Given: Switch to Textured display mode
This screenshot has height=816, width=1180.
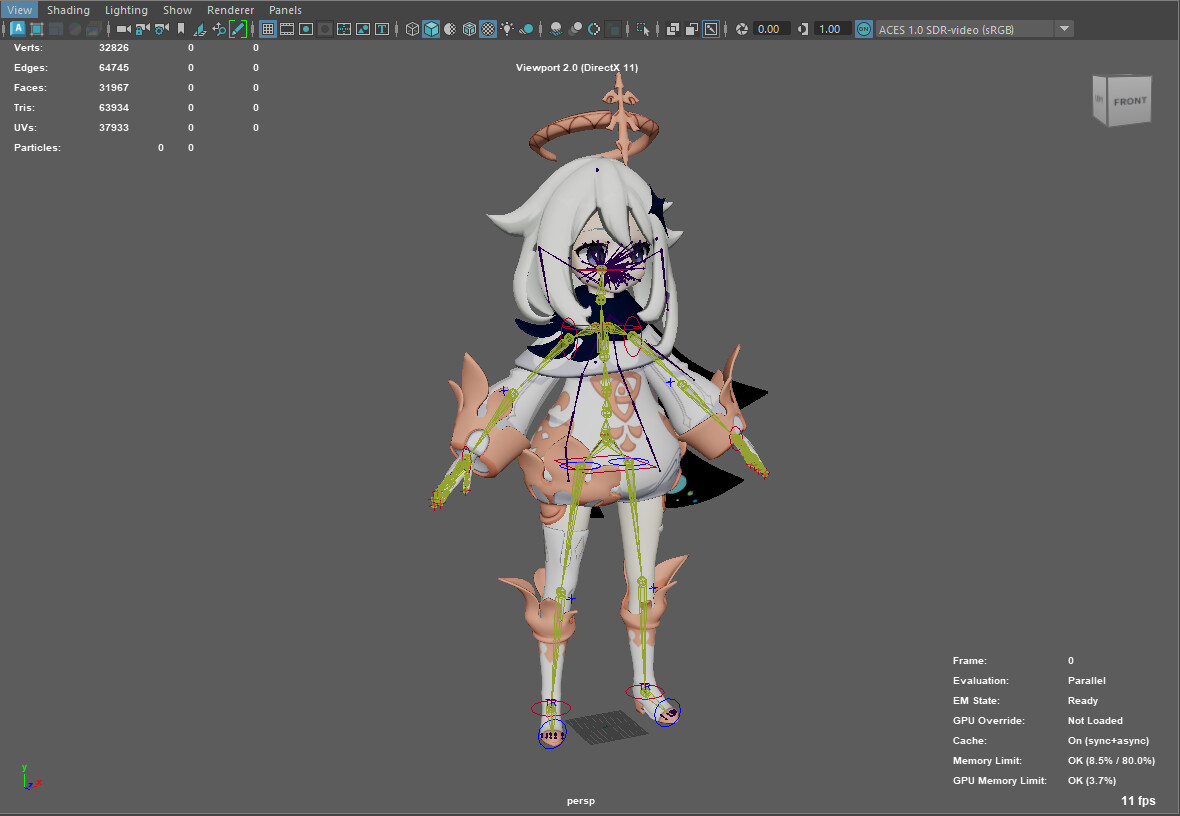Looking at the screenshot, I should [x=487, y=29].
